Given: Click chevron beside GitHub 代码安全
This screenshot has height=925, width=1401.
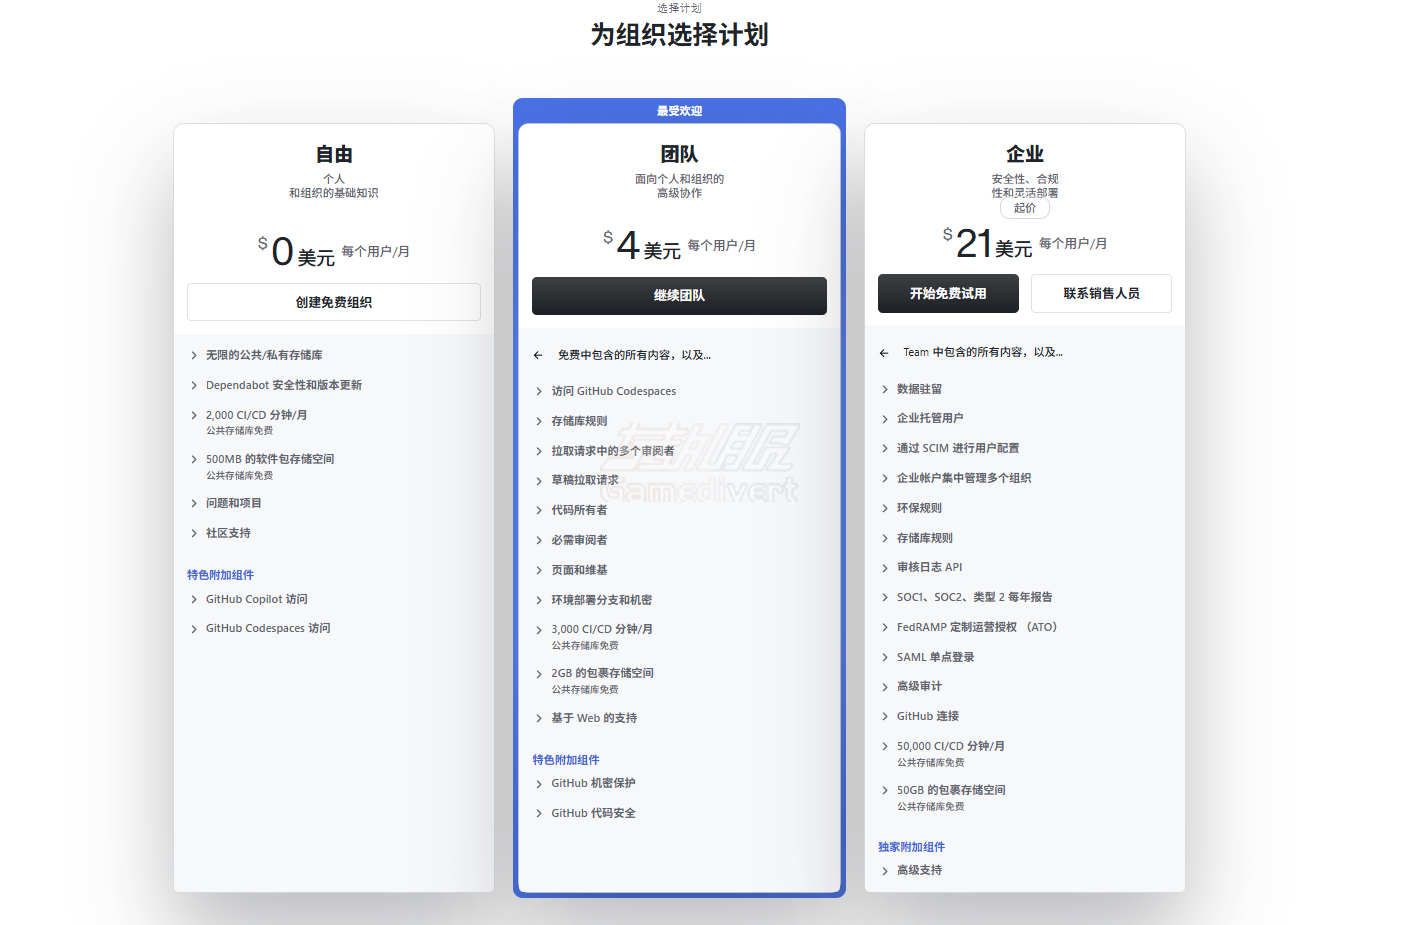Looking at the screenshot, I should coord(539,813).
